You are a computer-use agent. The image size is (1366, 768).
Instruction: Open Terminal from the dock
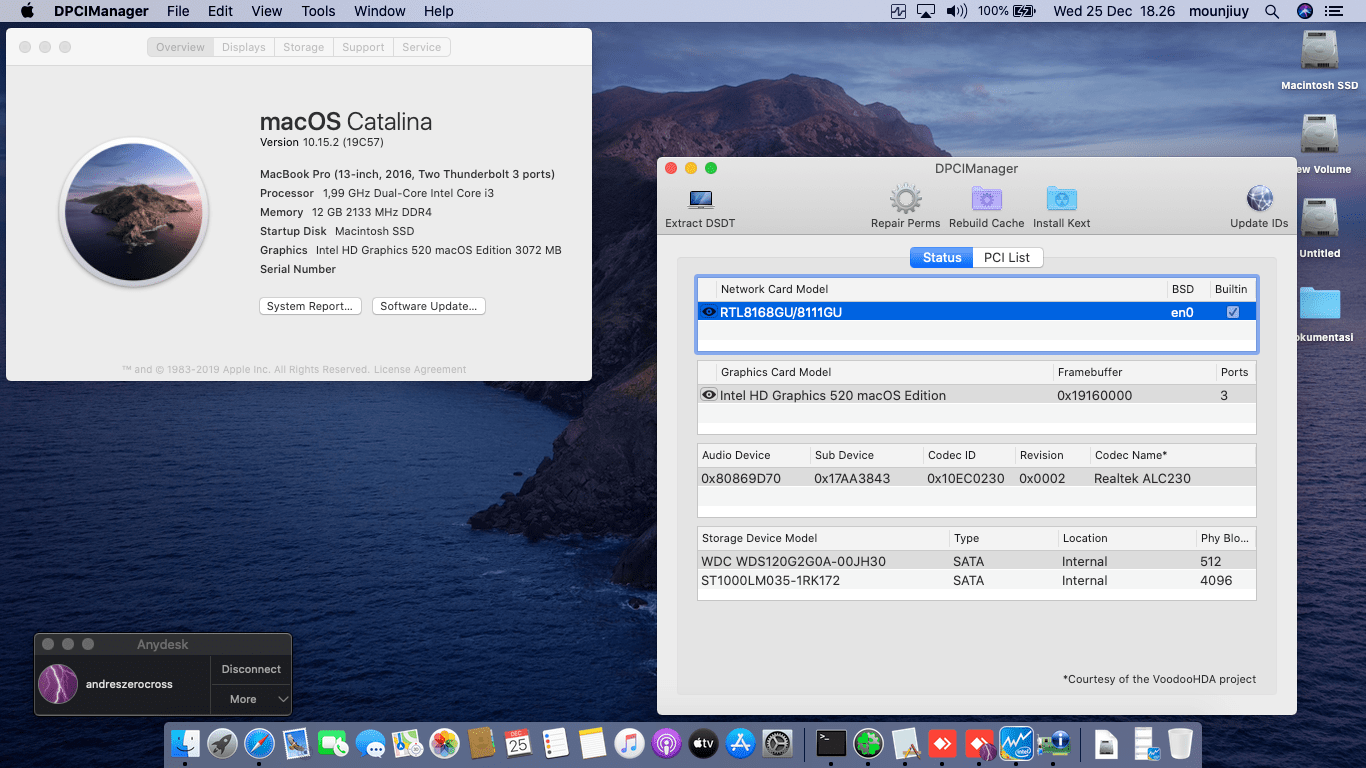[x=831, y=743]
